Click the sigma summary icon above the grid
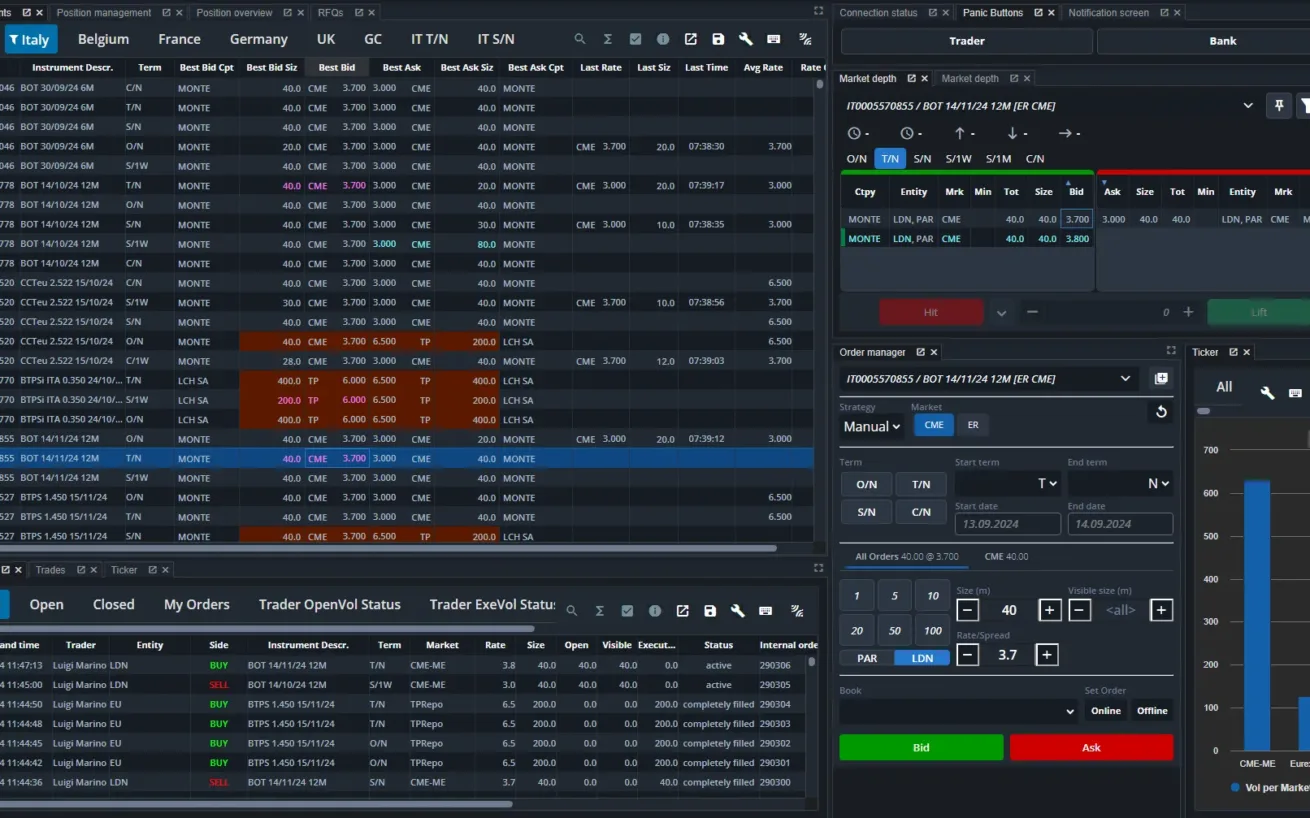Viewport: 1310px width, 818px height. pos(607,38)
